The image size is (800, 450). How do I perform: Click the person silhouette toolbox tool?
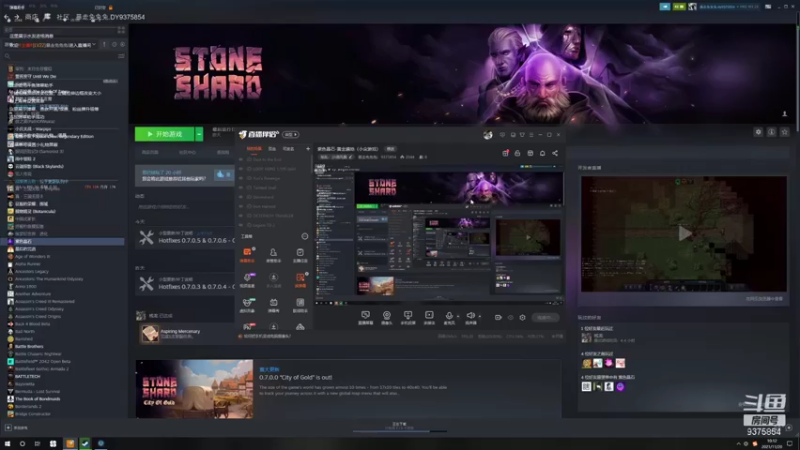[273, 255]
